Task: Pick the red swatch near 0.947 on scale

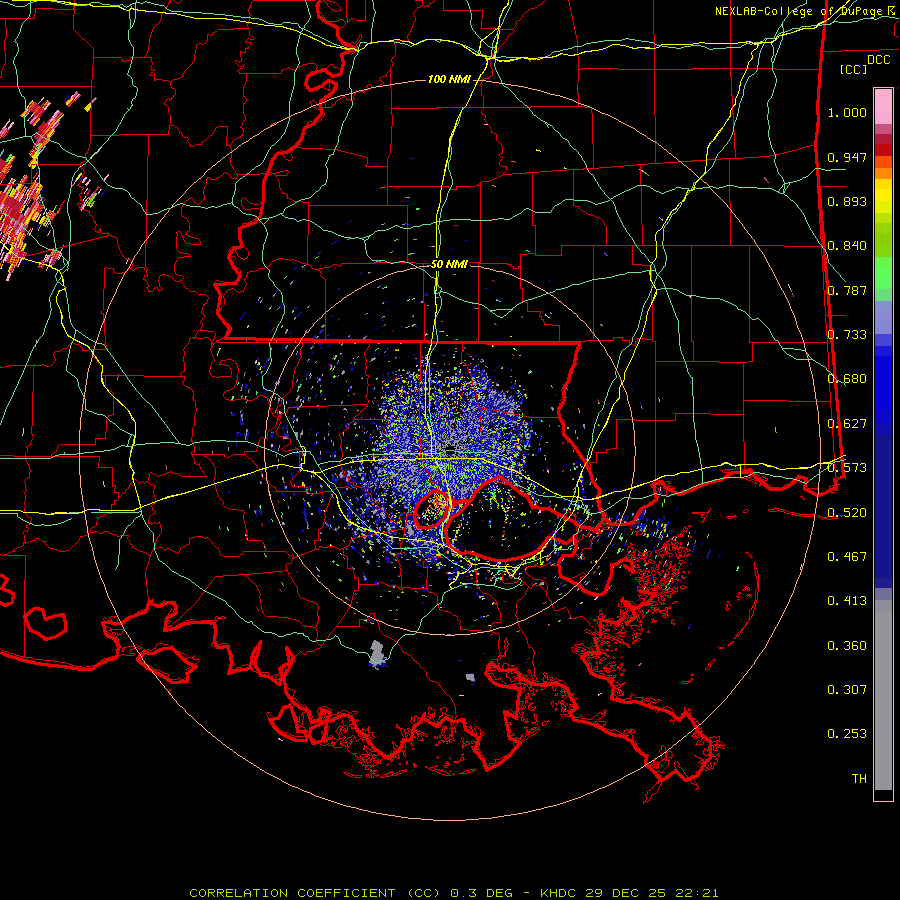Action: tap(883, 150)
